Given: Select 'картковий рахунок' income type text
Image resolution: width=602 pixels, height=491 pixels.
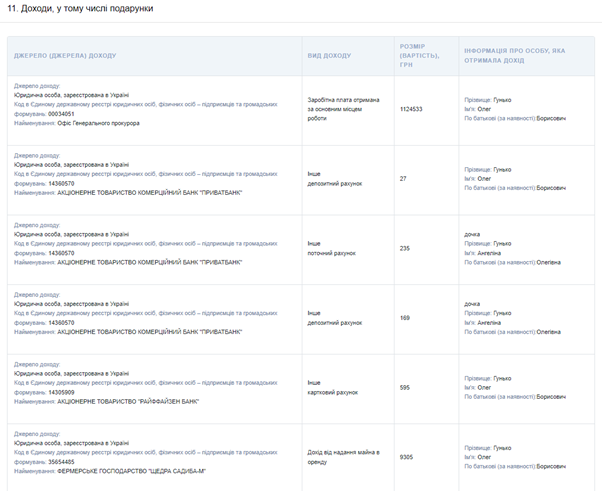Looking at the screenshot, I should tap(332, 393).
